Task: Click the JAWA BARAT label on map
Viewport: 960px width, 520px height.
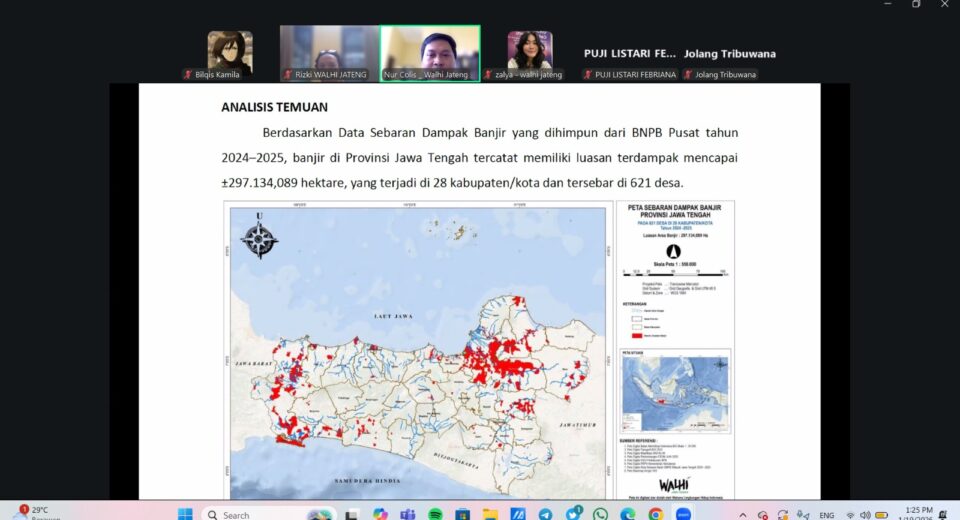Action: coord(253,364)
